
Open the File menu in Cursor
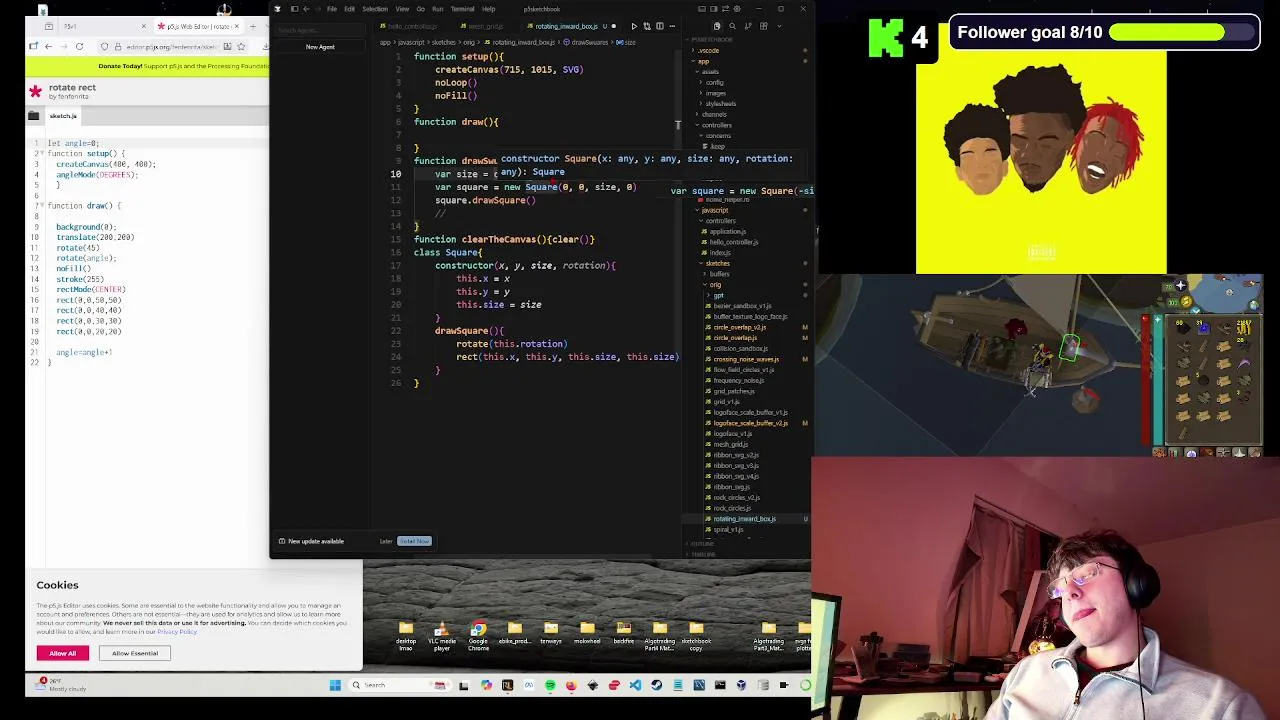(x=332, y=9)
